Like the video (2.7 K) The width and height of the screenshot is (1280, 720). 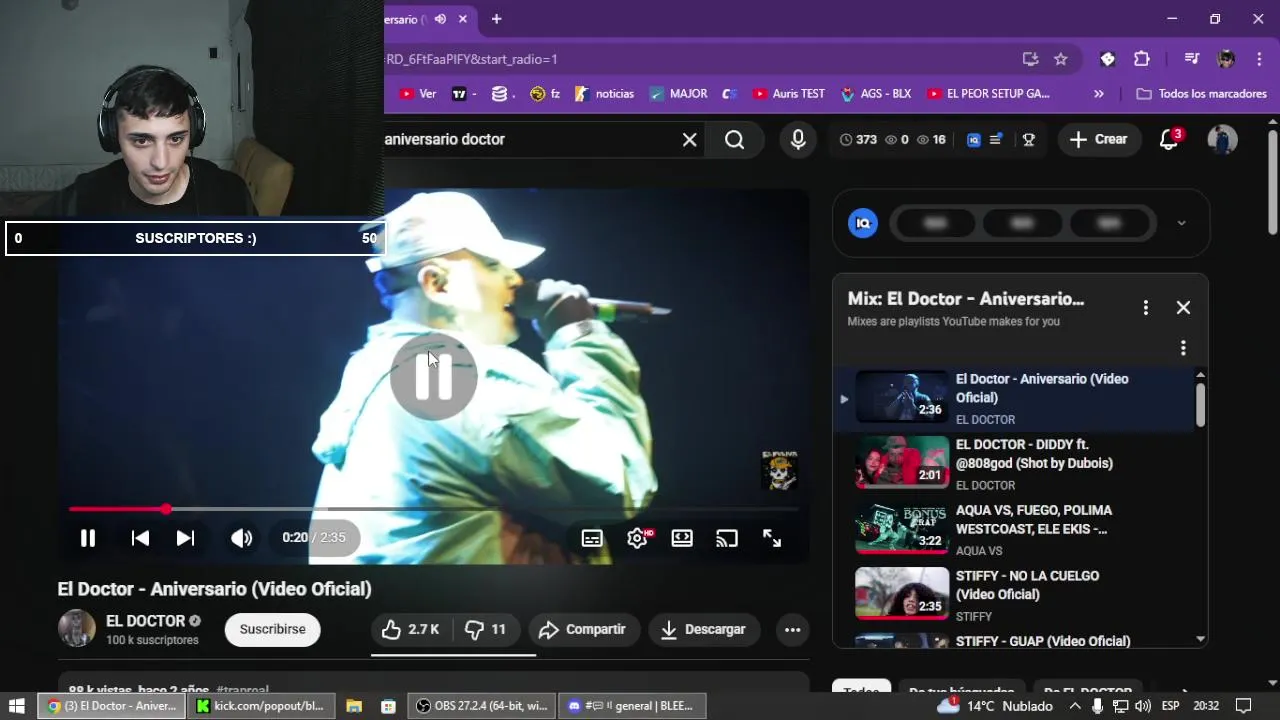(x=412, y=629)
